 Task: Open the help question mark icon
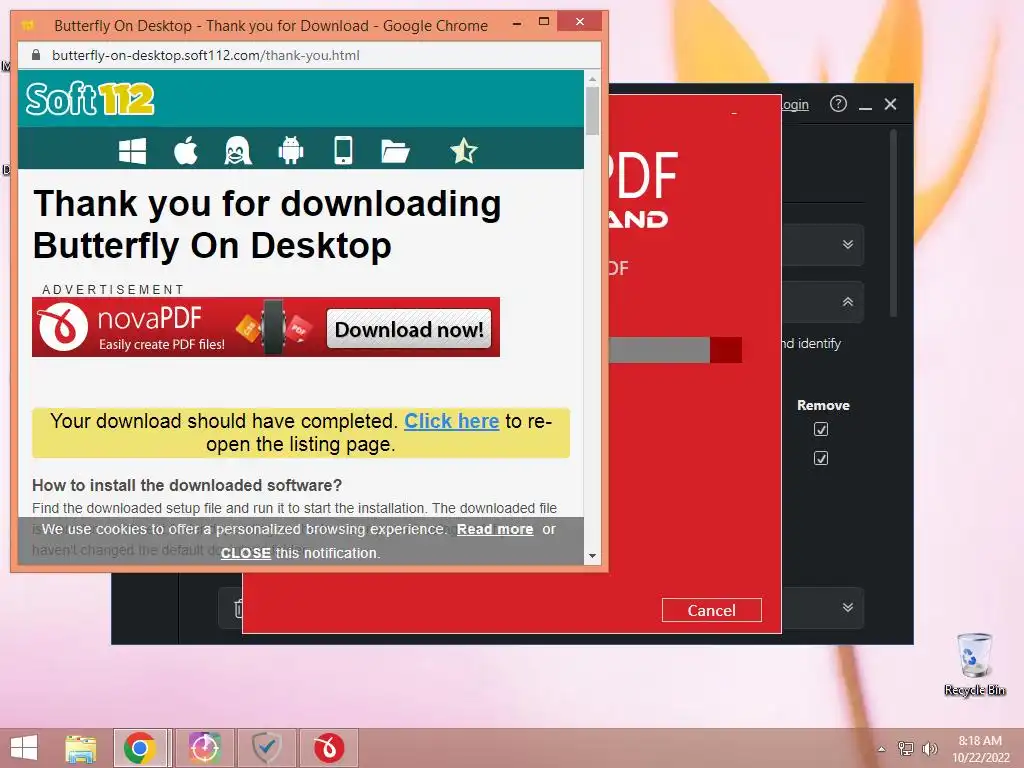838,104
